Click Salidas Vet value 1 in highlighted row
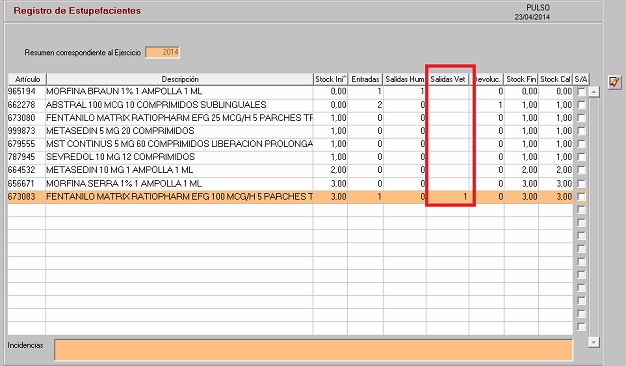Screen dimensions: 626x366 pos(465,197)
